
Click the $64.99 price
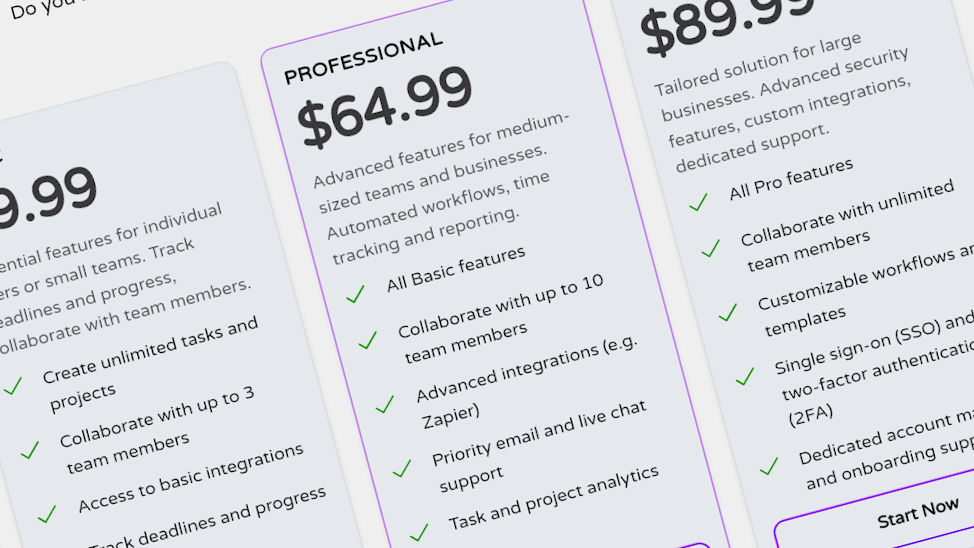(385, 107)
